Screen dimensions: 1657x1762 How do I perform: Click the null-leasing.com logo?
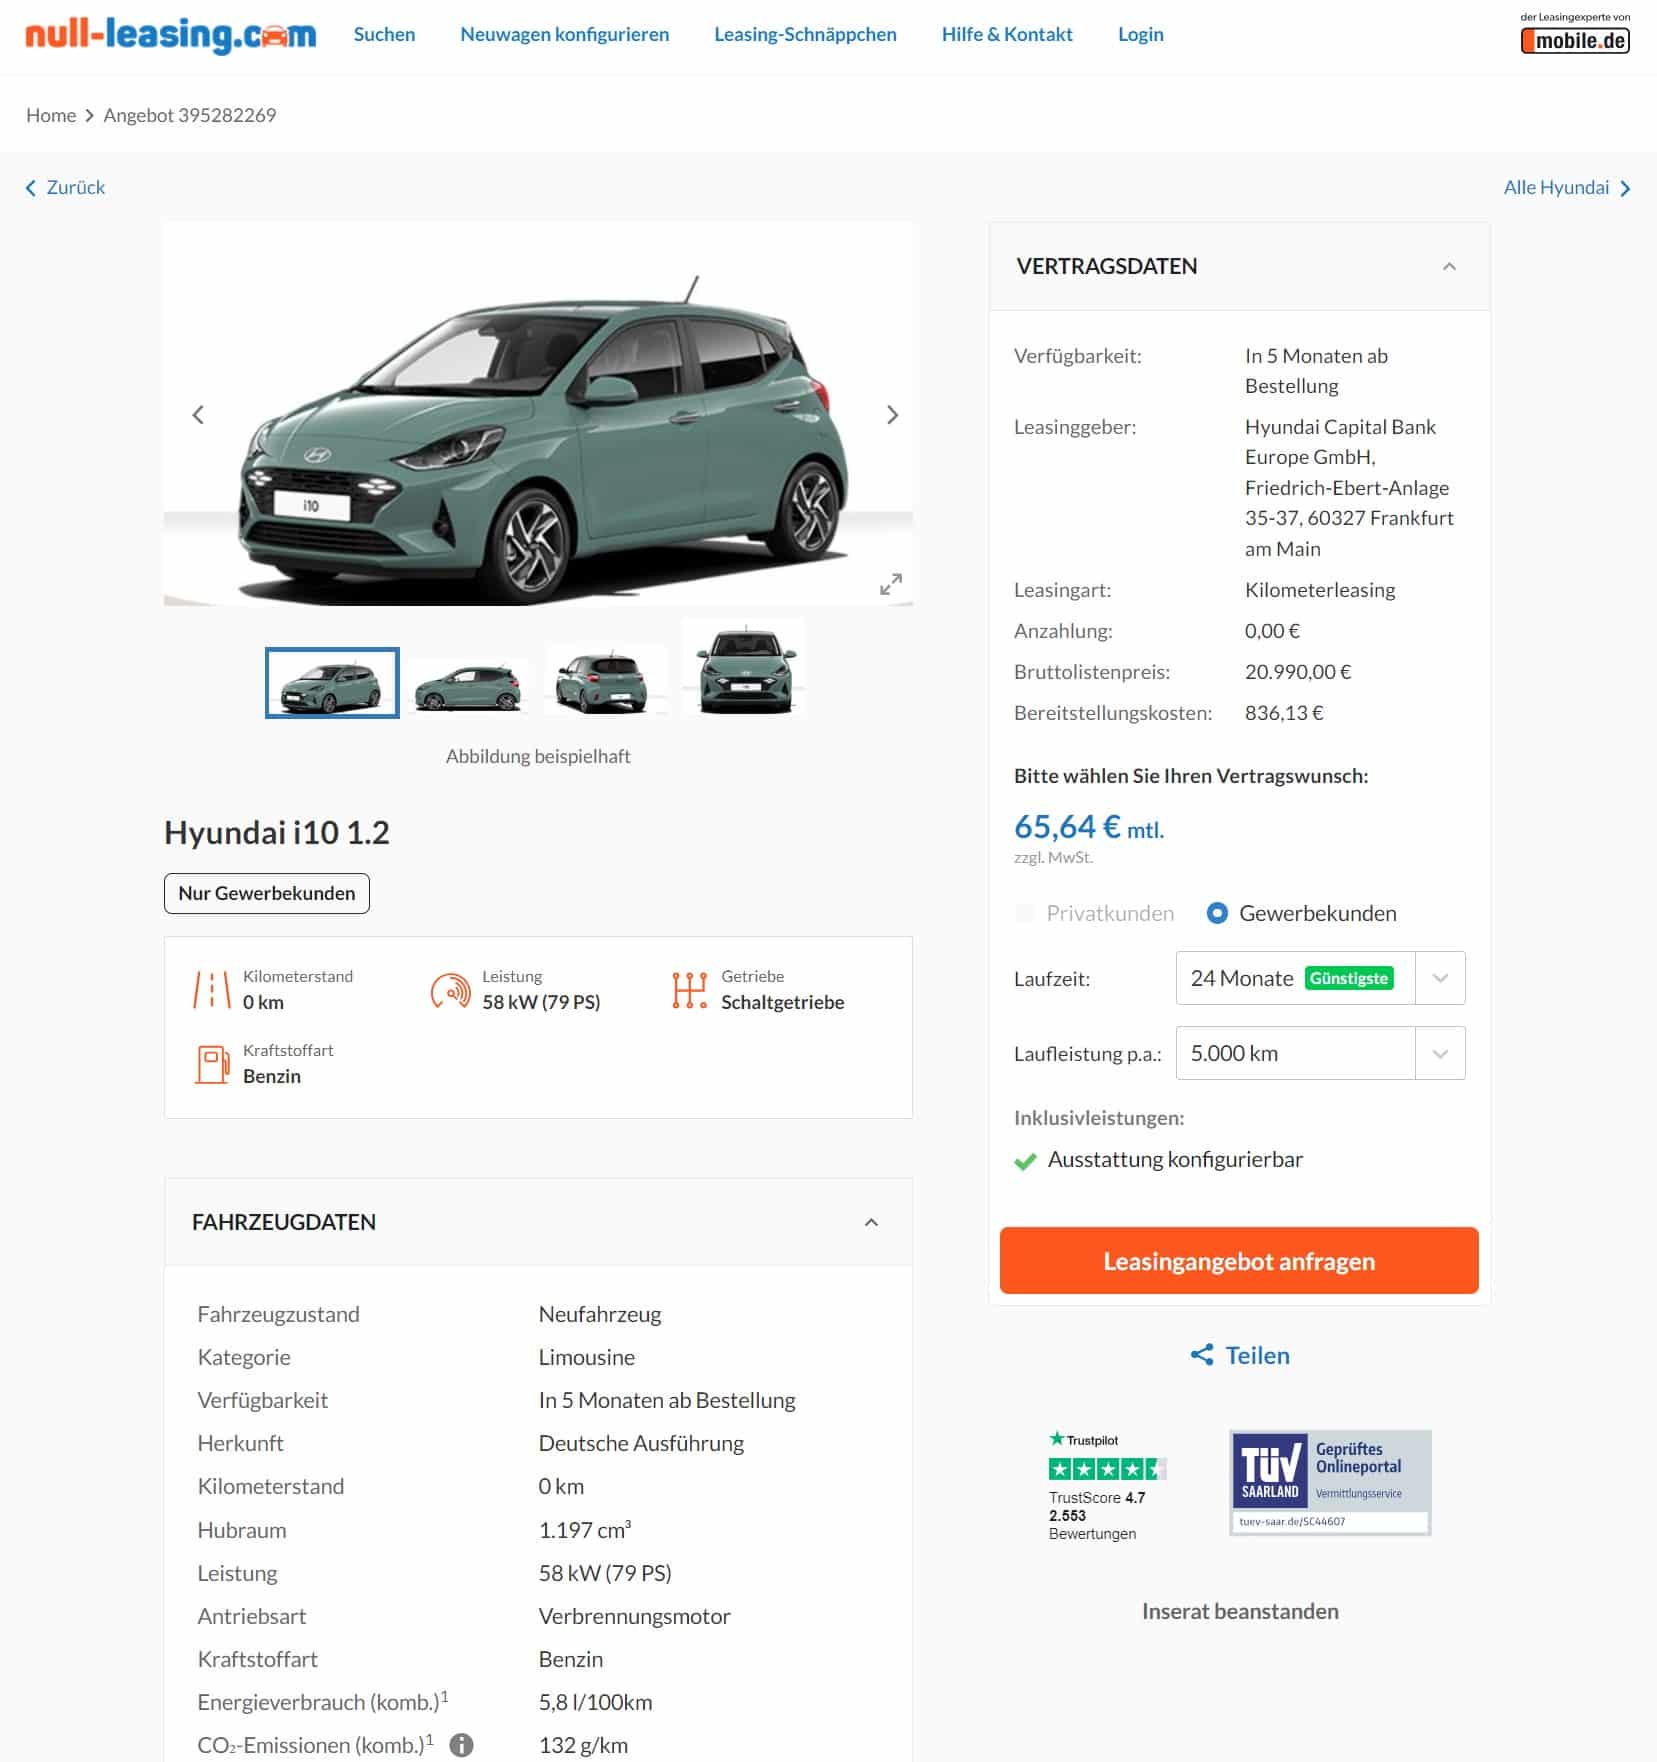click(171, 35)
